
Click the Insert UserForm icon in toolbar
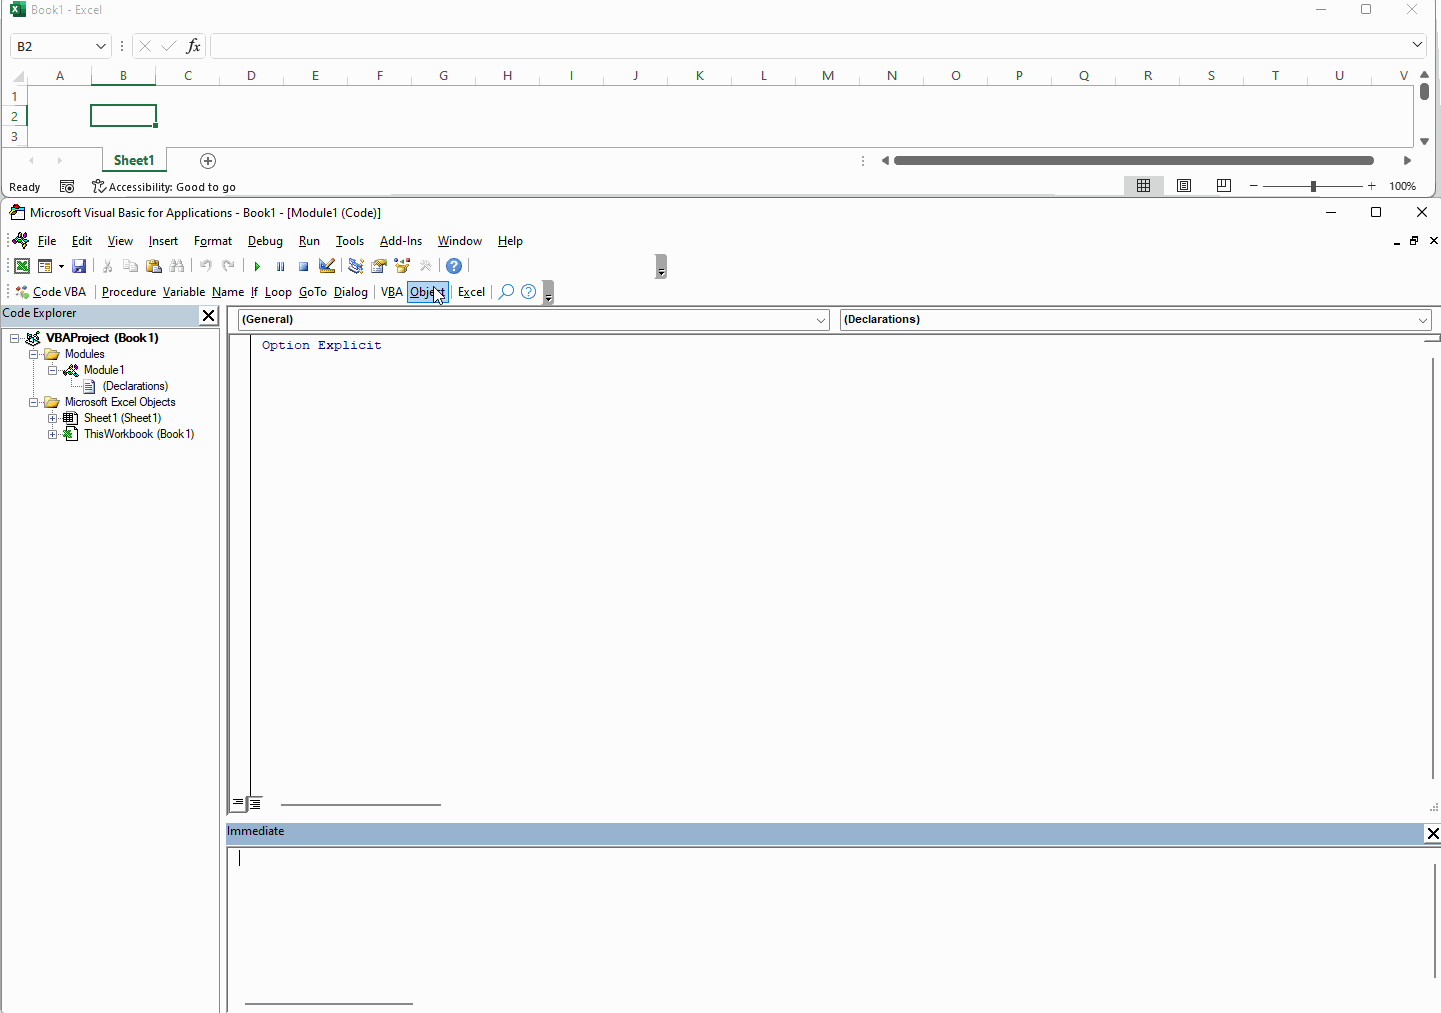click(45, 266)
